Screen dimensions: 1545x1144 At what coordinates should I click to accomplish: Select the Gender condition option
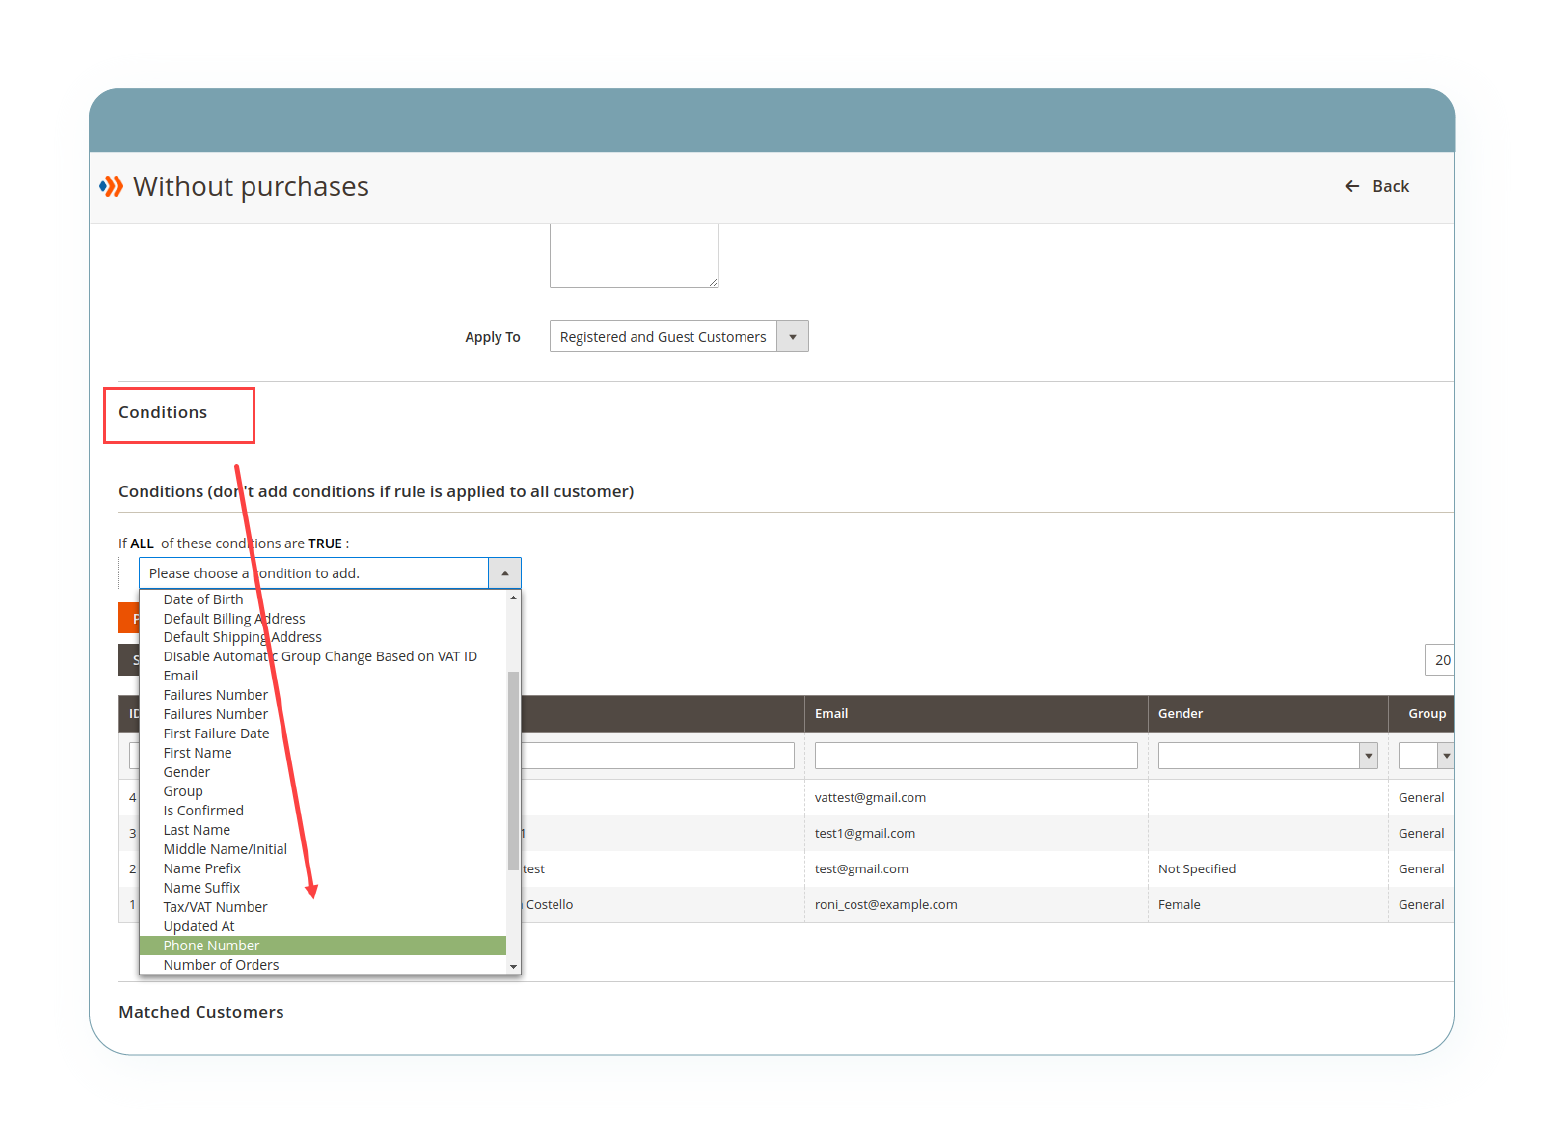point(187,772)
